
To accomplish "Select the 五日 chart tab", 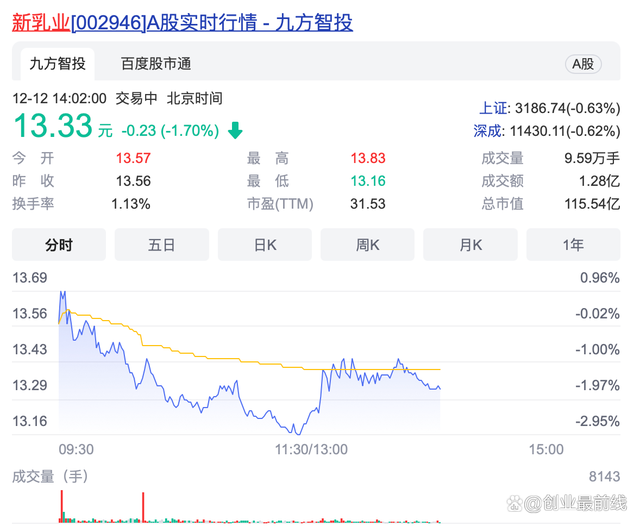I will pos(162,245).
